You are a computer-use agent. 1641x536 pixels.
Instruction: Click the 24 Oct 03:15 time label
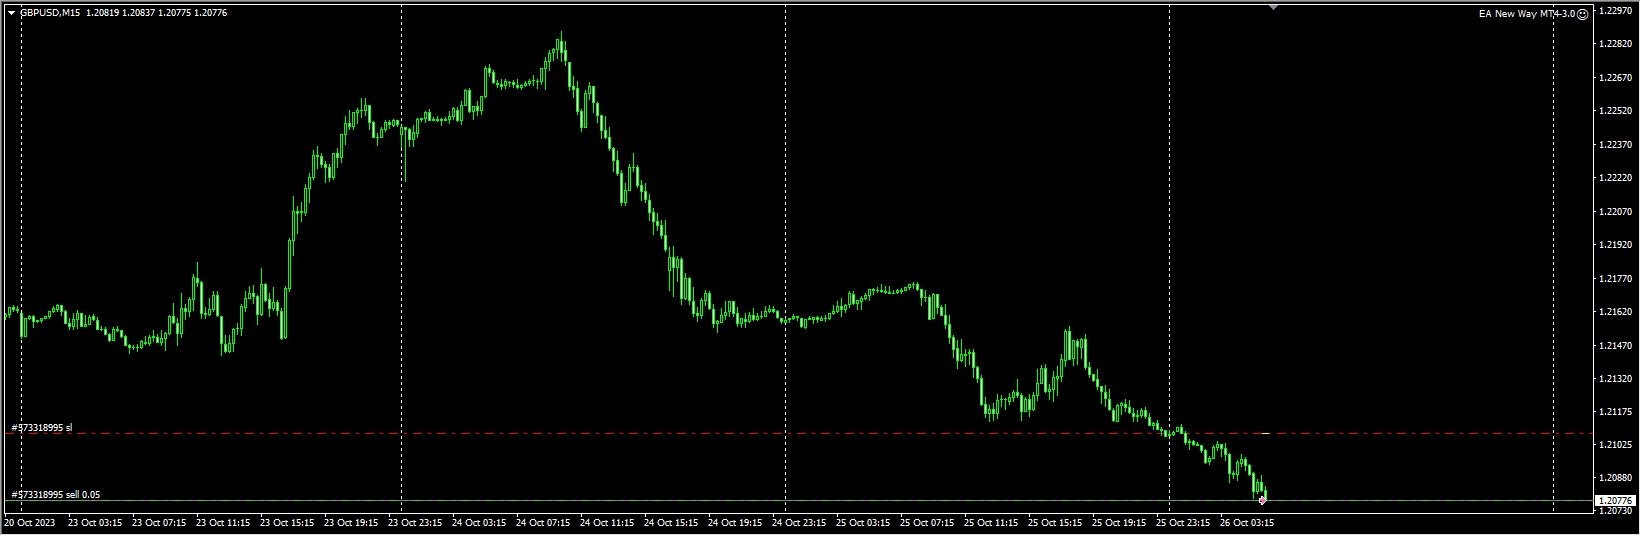click(479, 522)
